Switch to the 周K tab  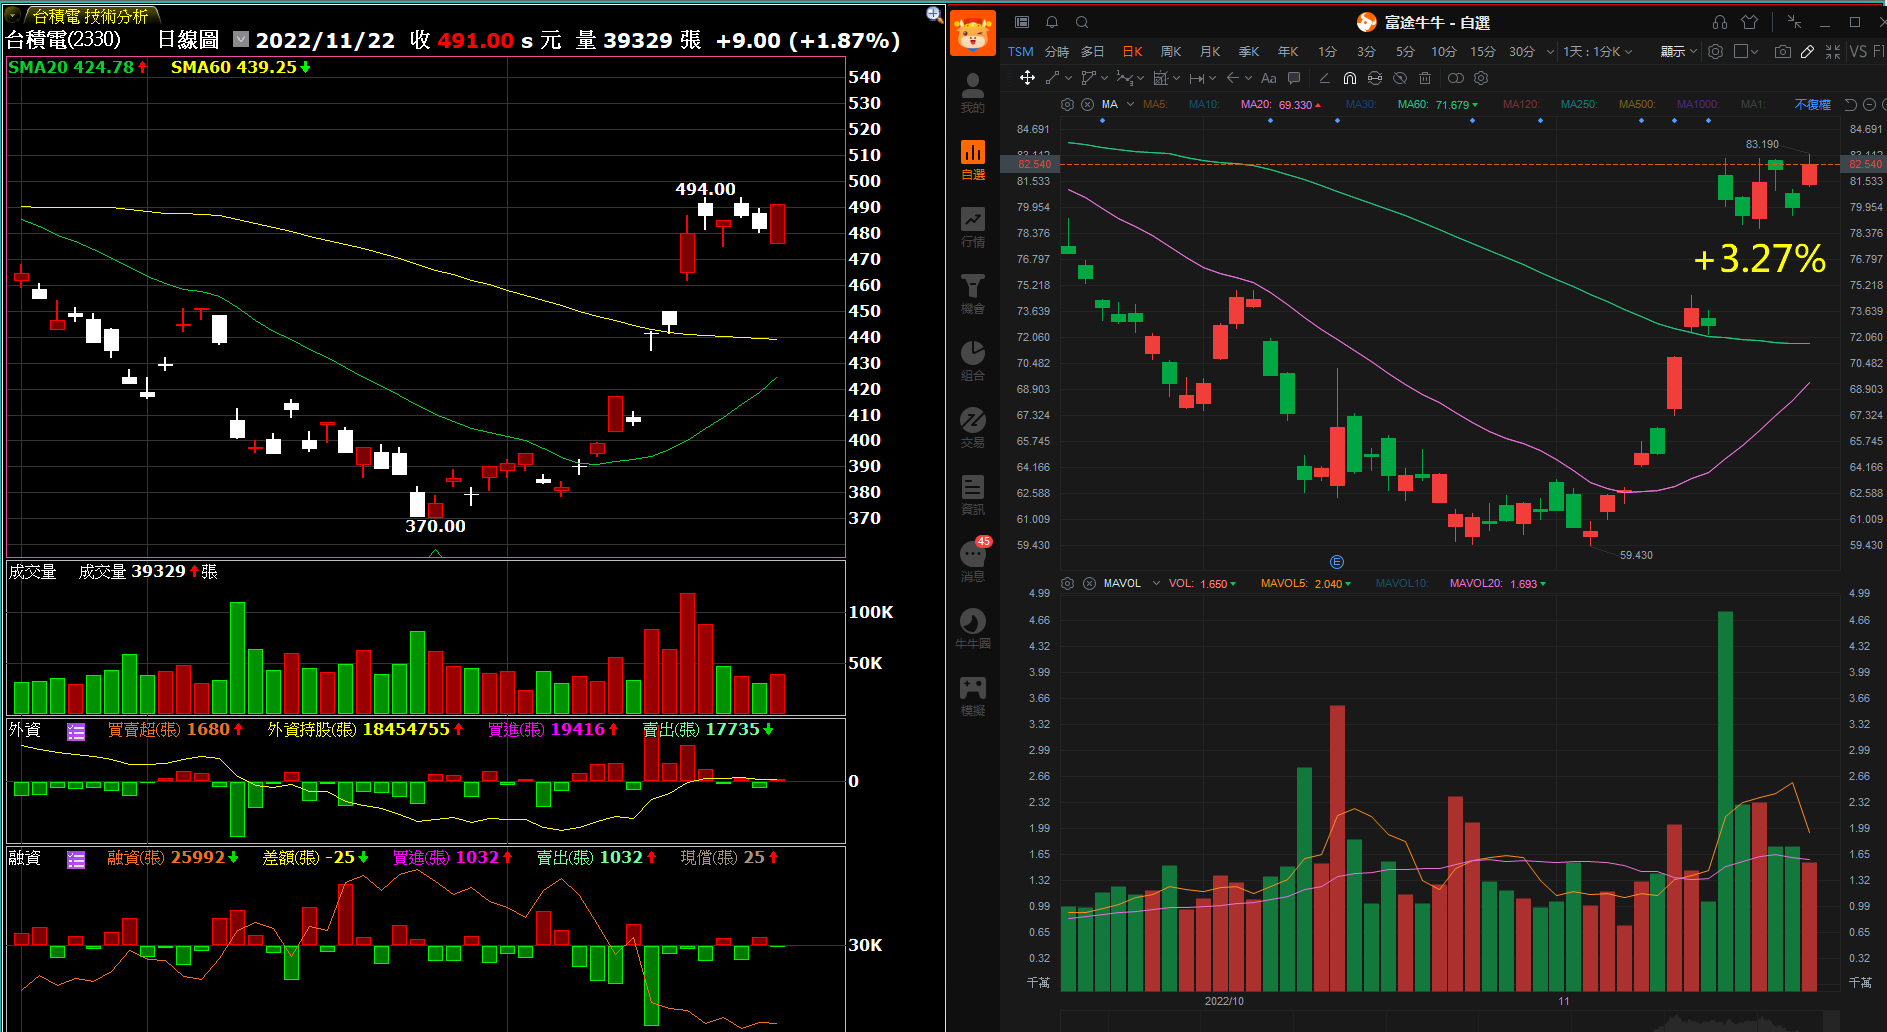[1171, 52]
